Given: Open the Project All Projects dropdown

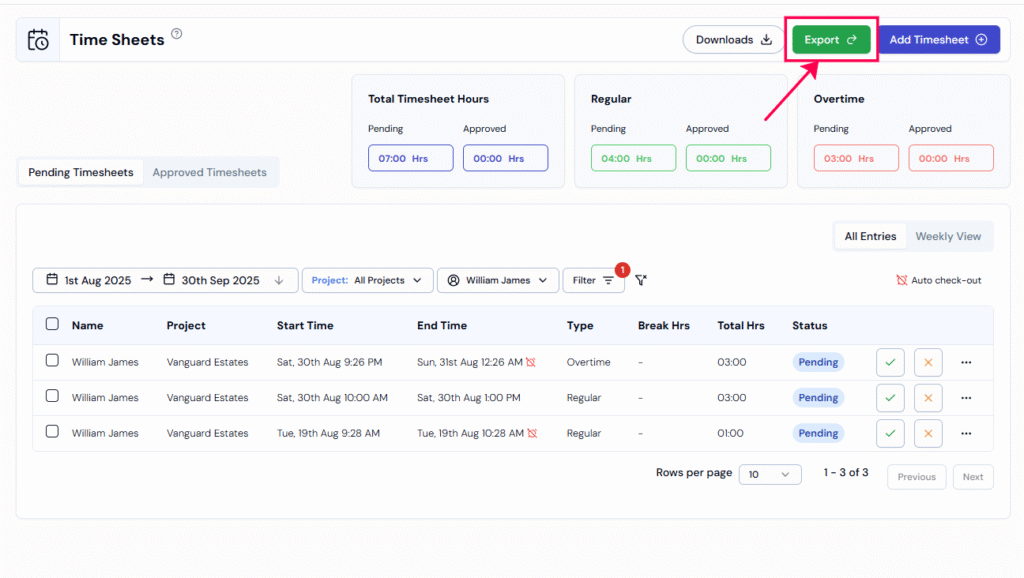Looking at the screenshot, I should (x=367, y=281).
